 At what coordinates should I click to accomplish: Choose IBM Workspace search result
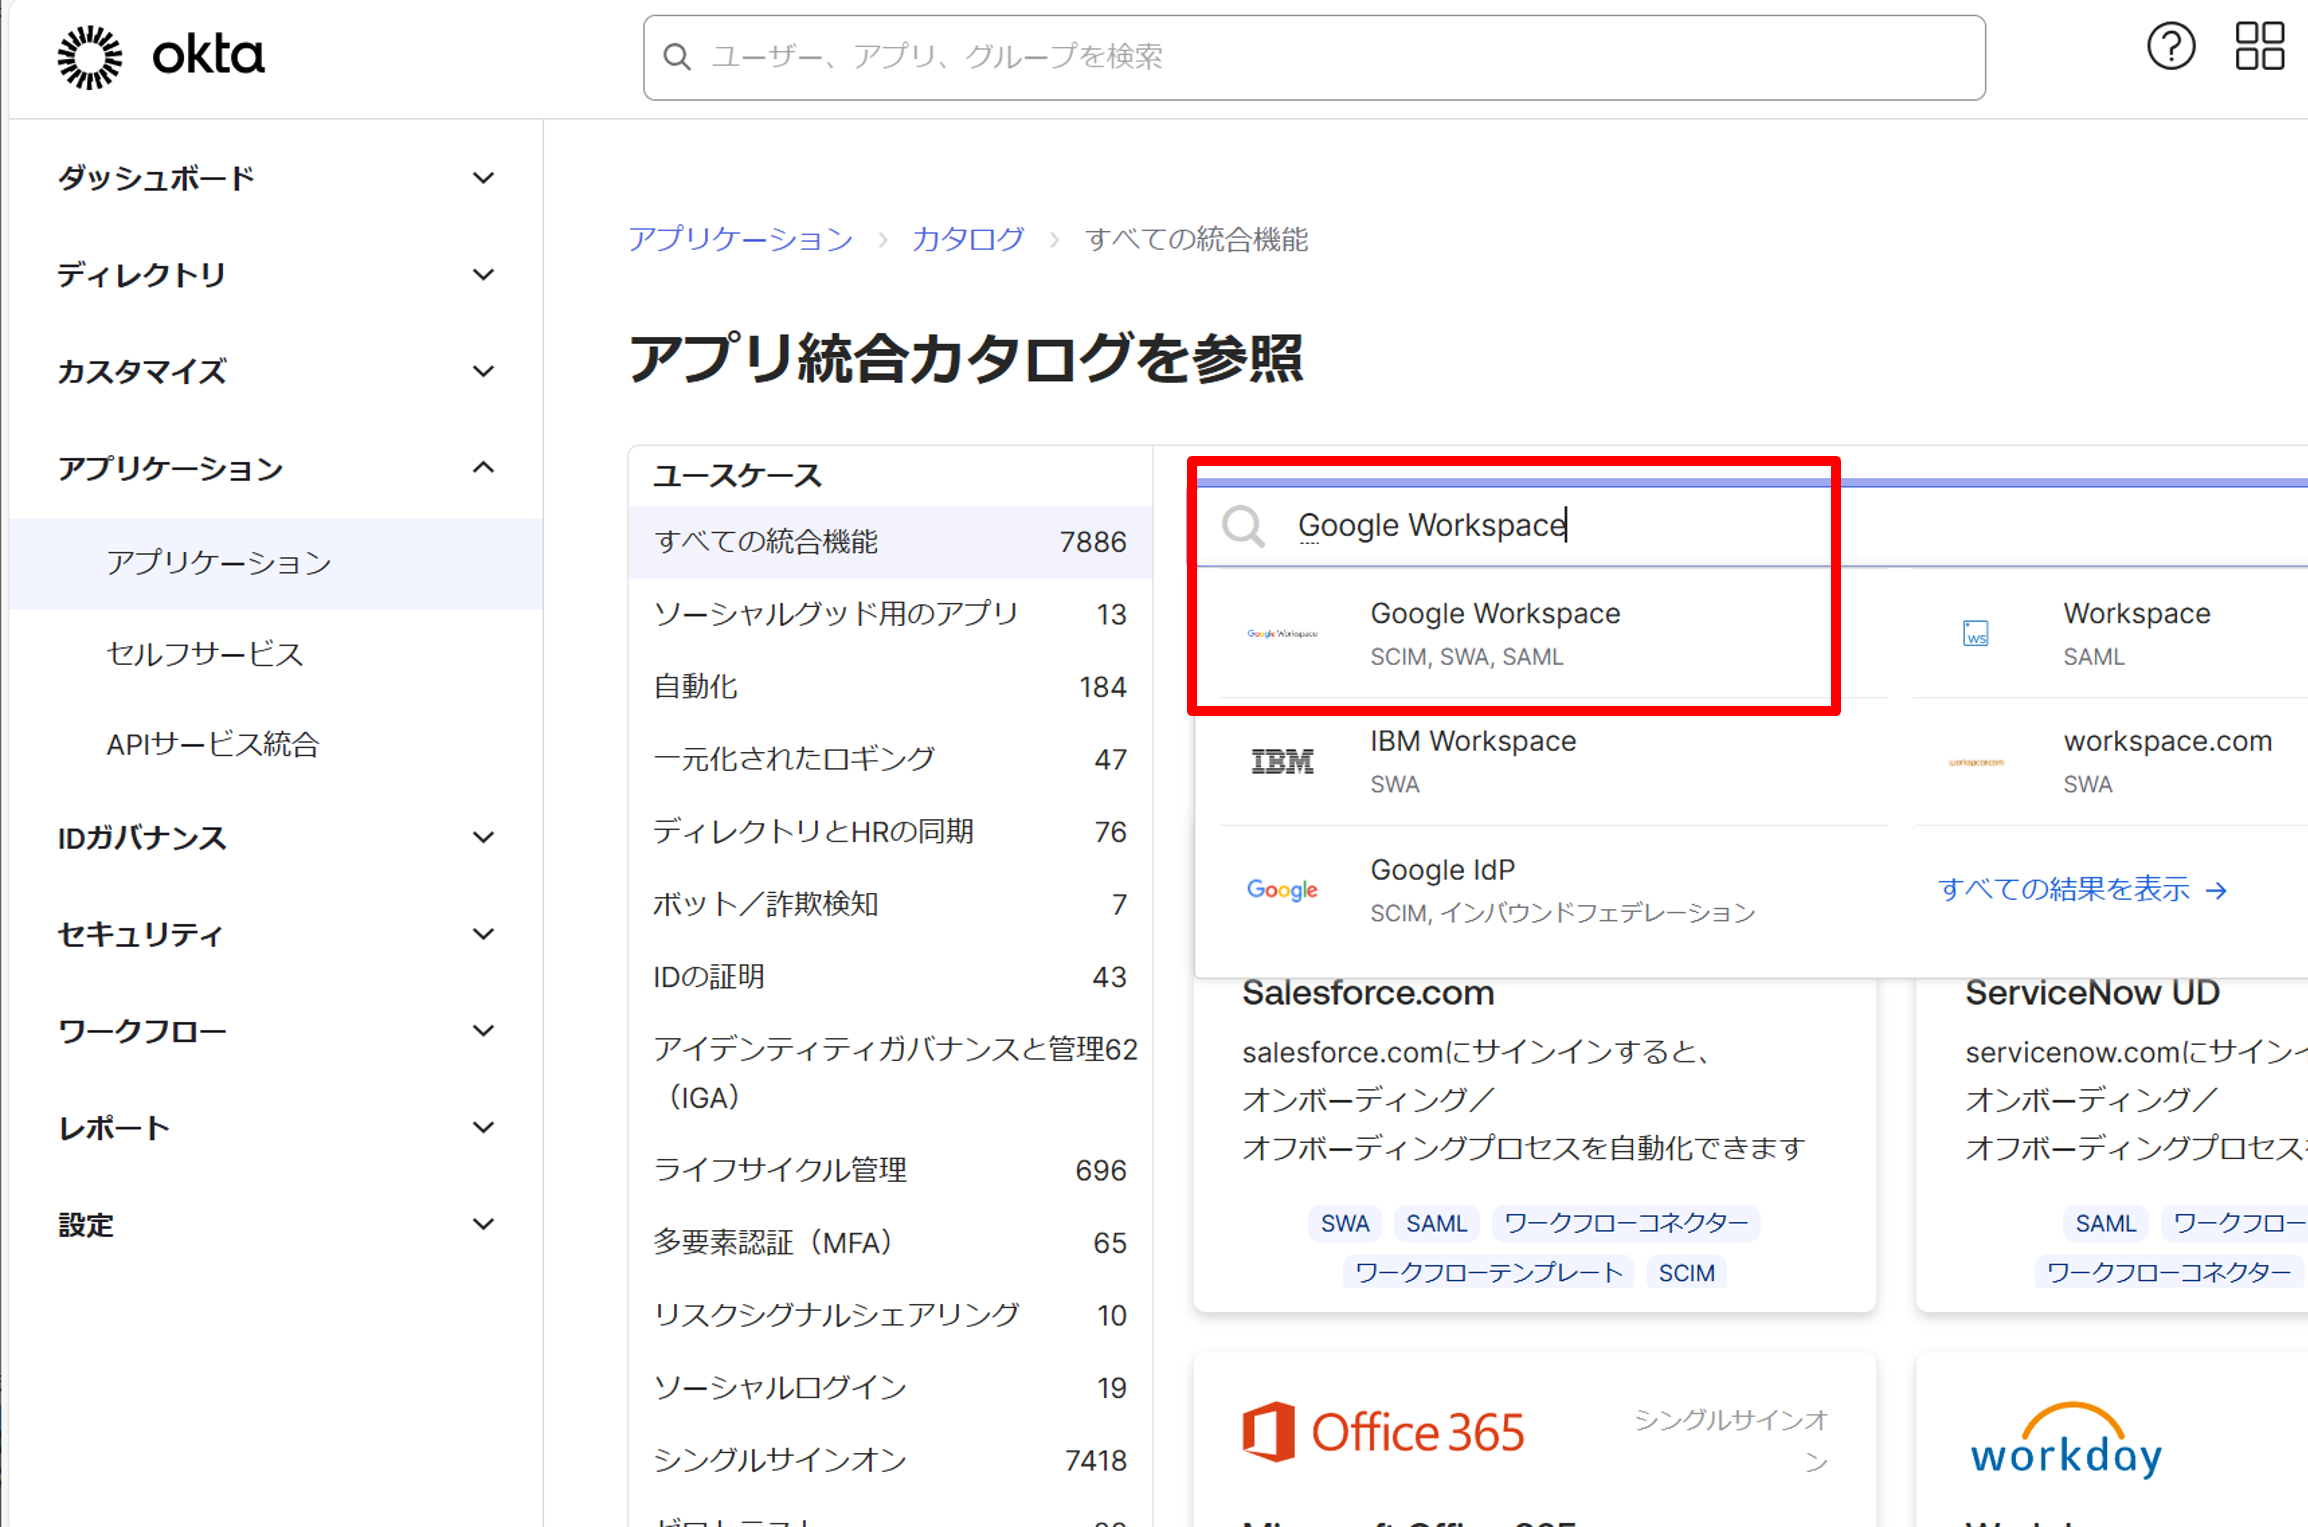[1552, 762]
